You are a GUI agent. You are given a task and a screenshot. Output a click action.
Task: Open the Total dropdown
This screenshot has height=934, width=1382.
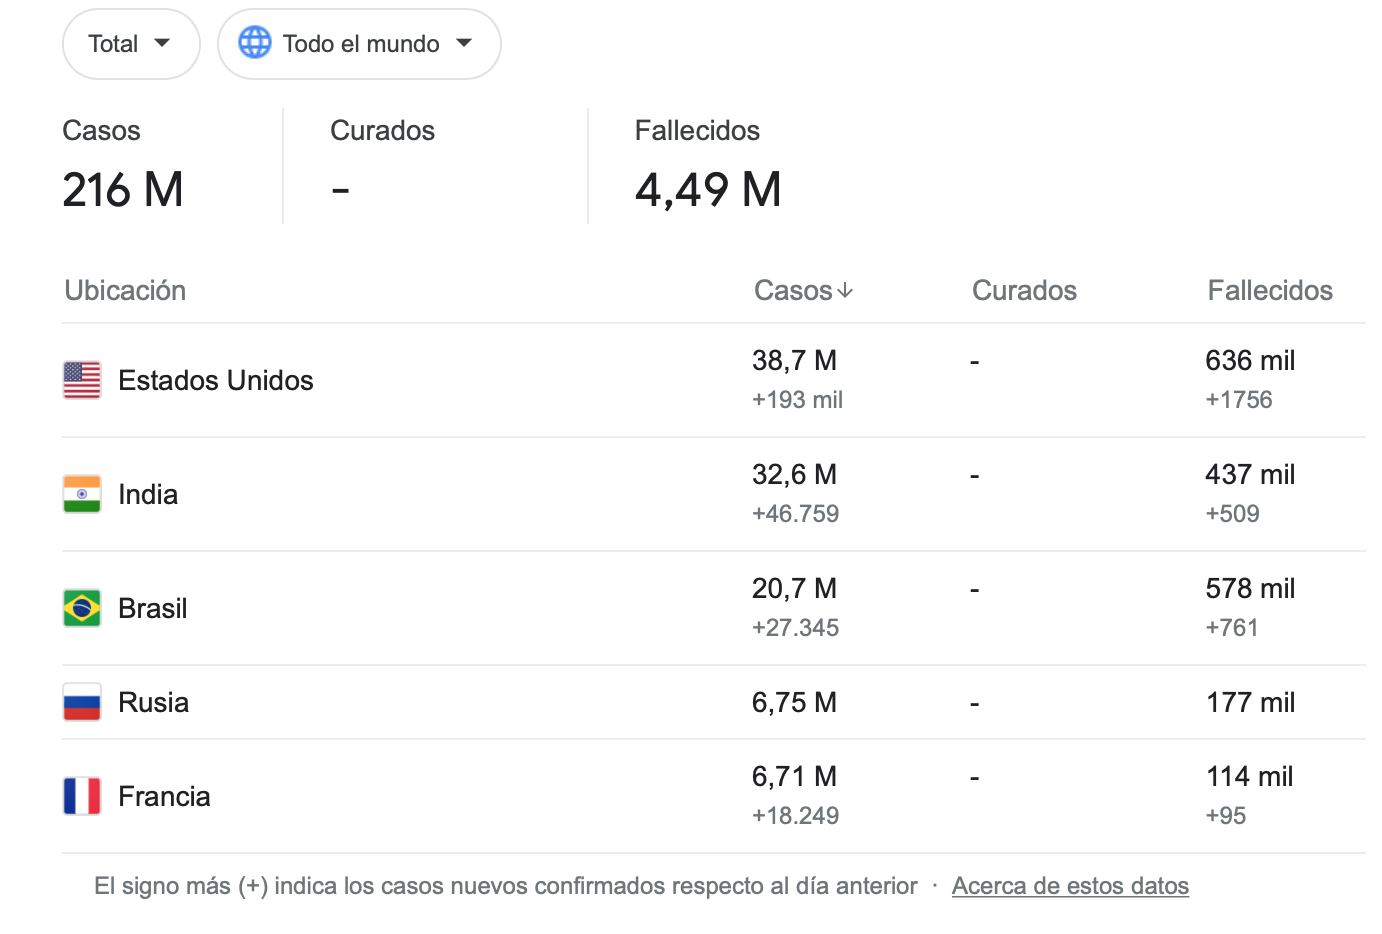point(131,44)
